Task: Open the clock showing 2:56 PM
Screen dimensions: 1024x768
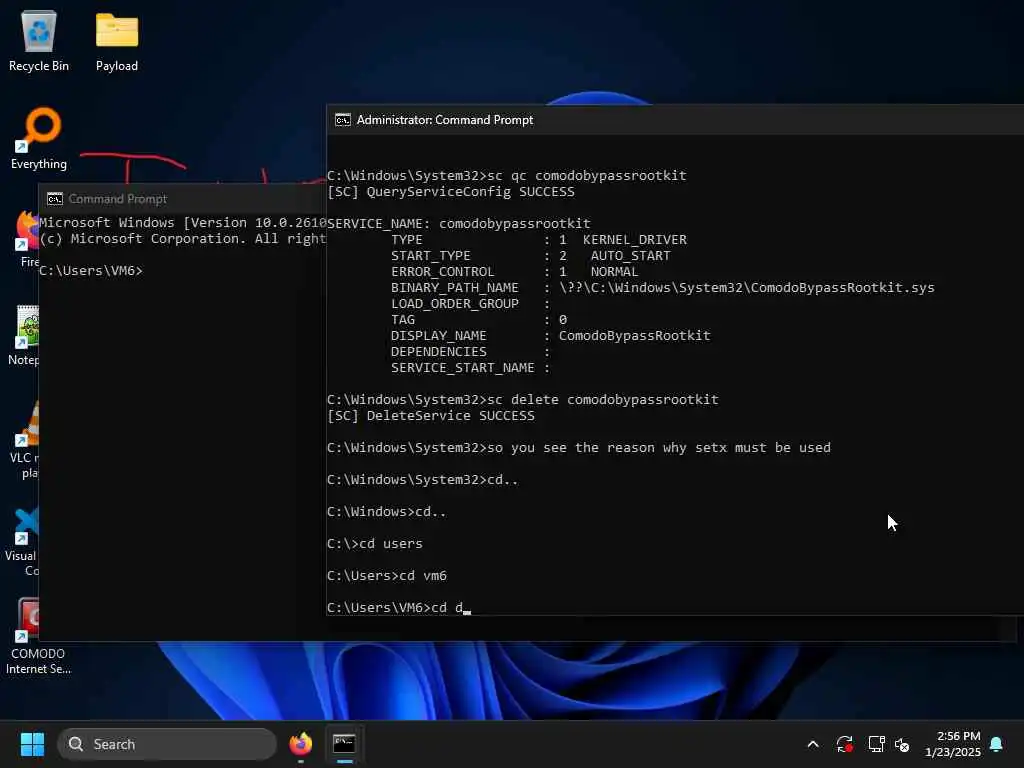Action: (x=953, y=744)
